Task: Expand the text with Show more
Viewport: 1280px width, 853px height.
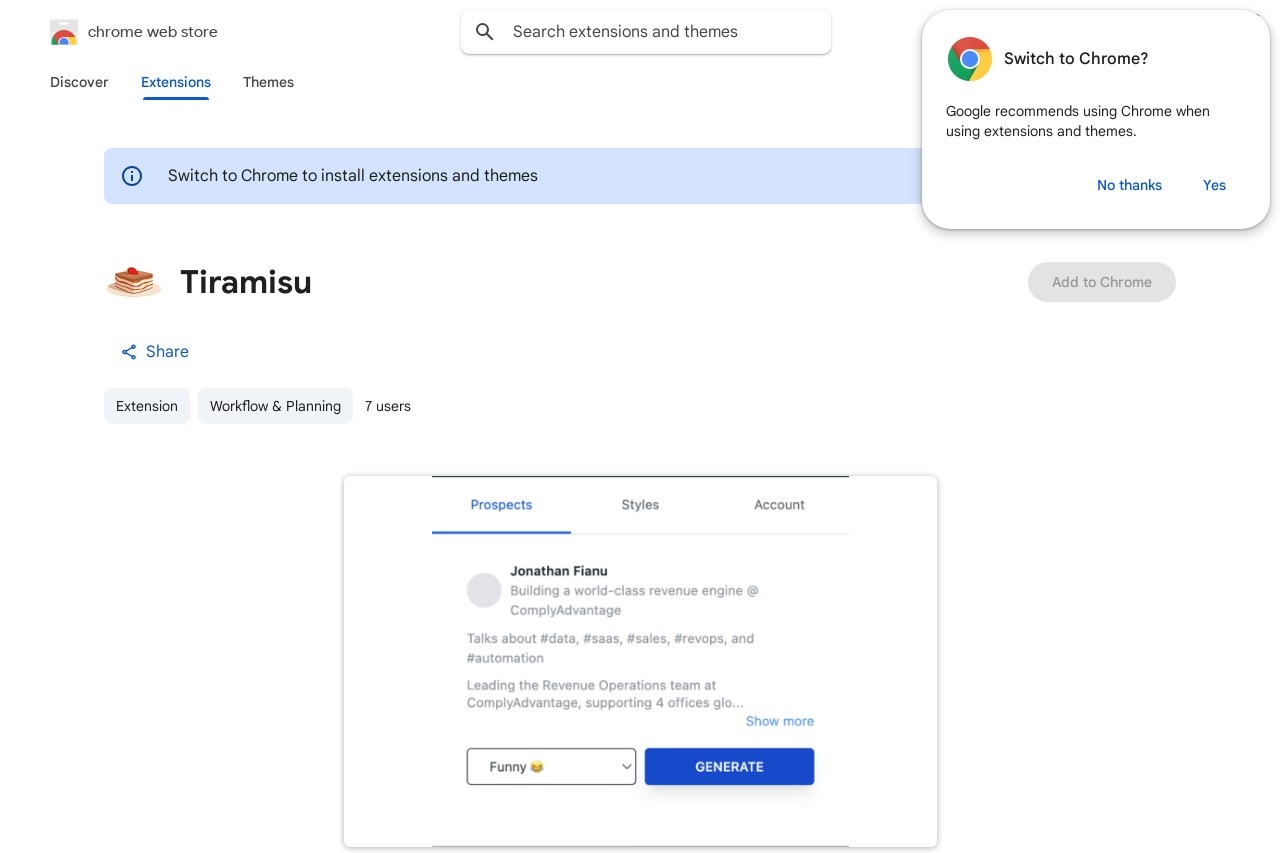Action: pos(780,721)
